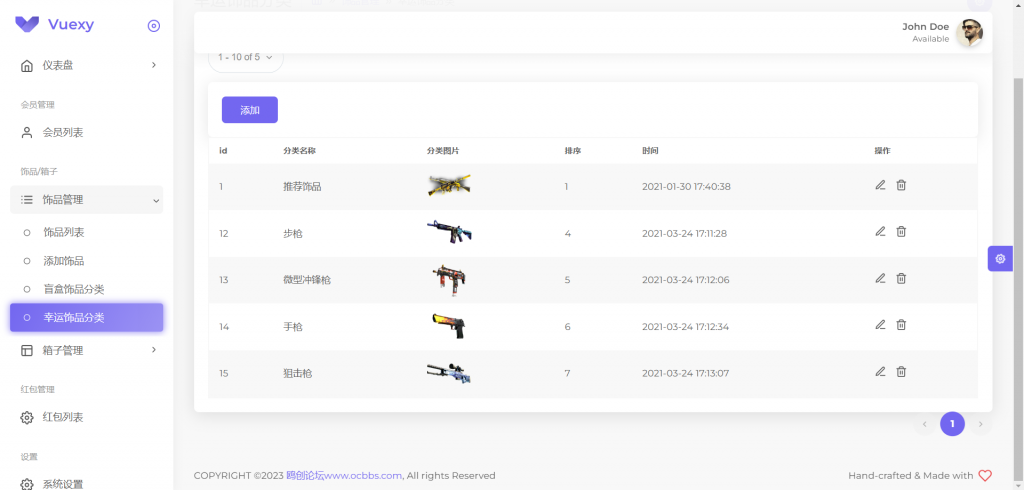Click the 手枪 pistol image
1024x490 pixels.
pos(449,325)
